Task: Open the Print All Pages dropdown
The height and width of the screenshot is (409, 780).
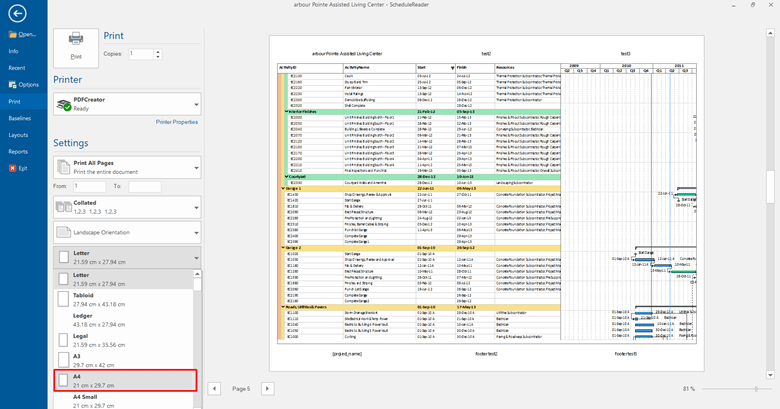Action: (x=127, y=167)
